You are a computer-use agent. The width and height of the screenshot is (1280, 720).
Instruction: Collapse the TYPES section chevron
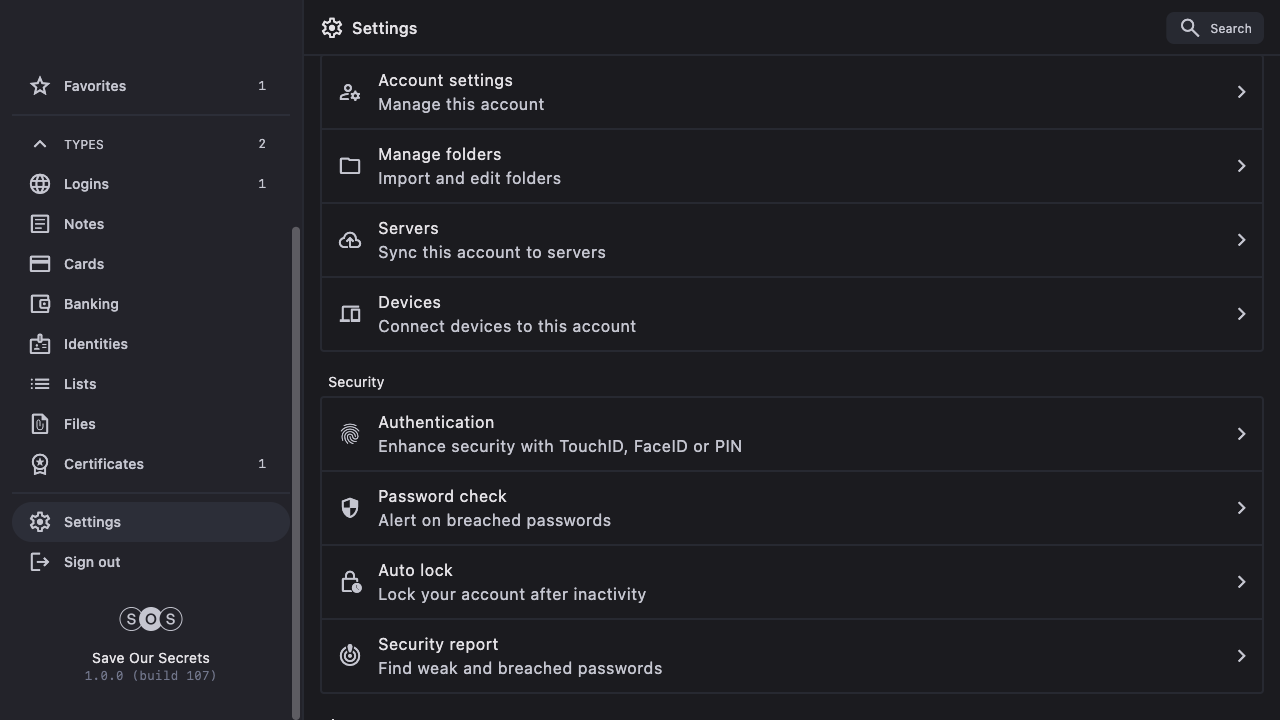pyautogui.click(x=40, y=144)
